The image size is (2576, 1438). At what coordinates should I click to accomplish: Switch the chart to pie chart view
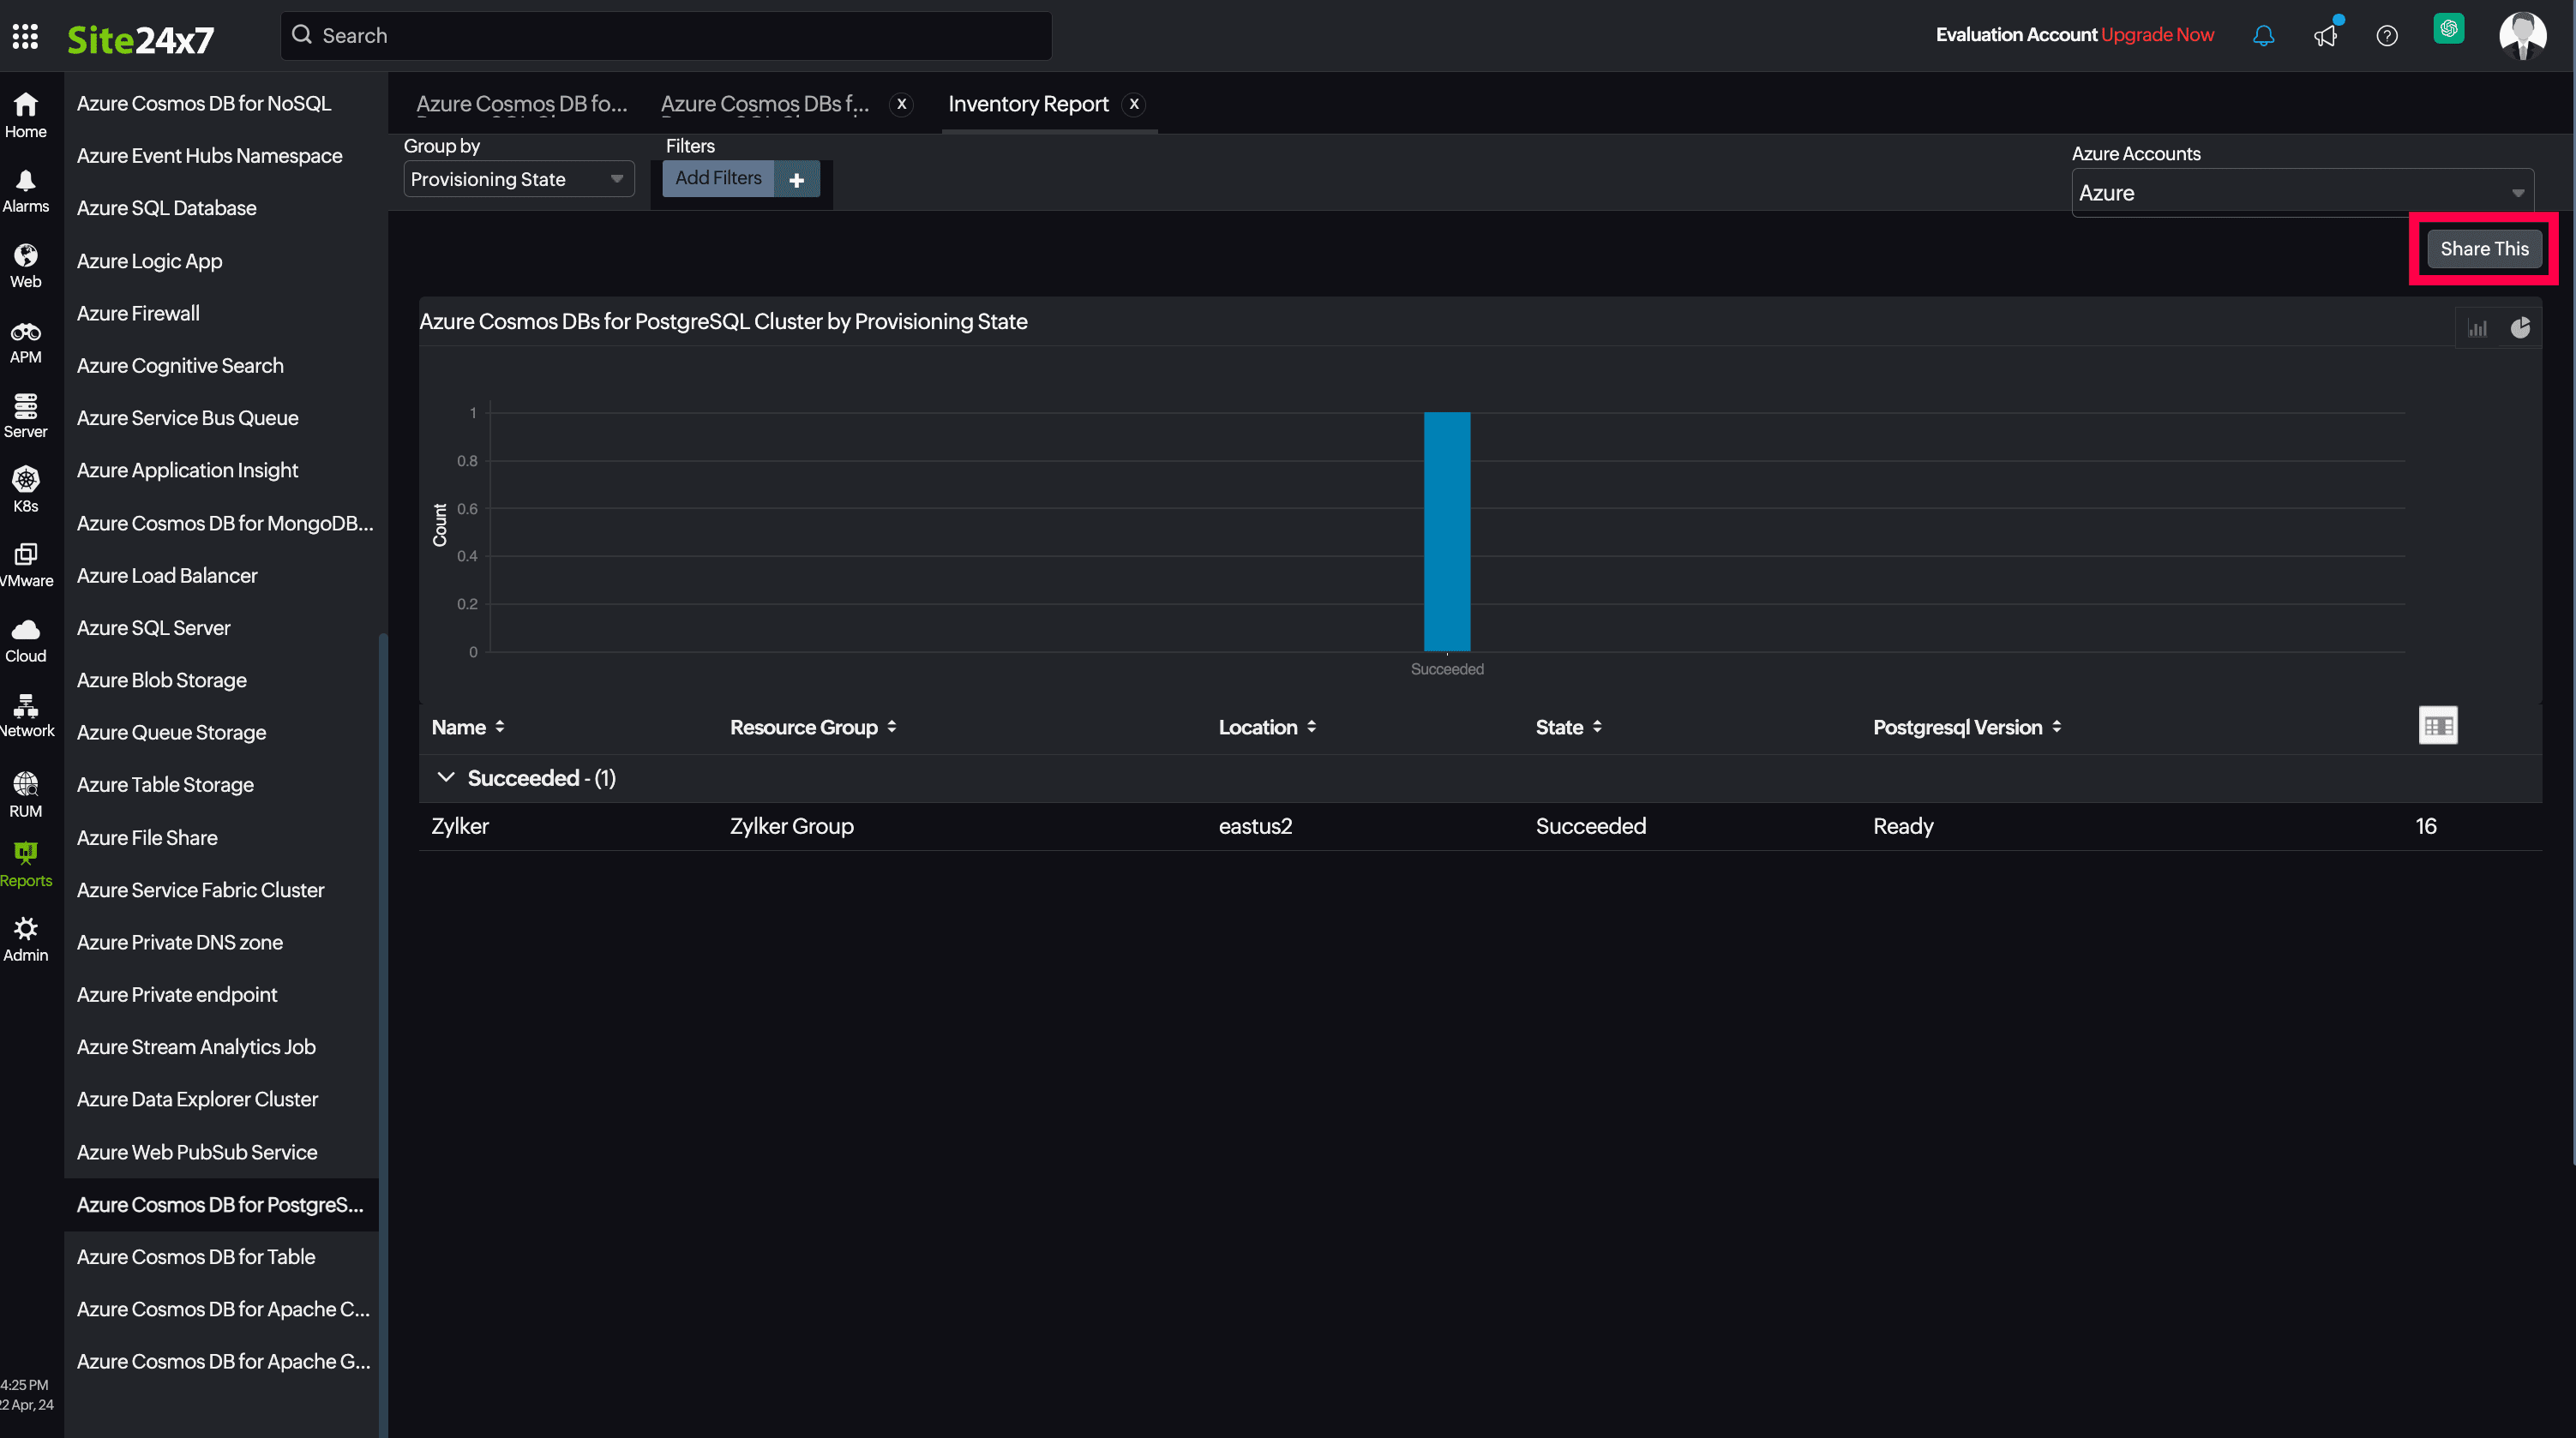[x=2522, y=327]
